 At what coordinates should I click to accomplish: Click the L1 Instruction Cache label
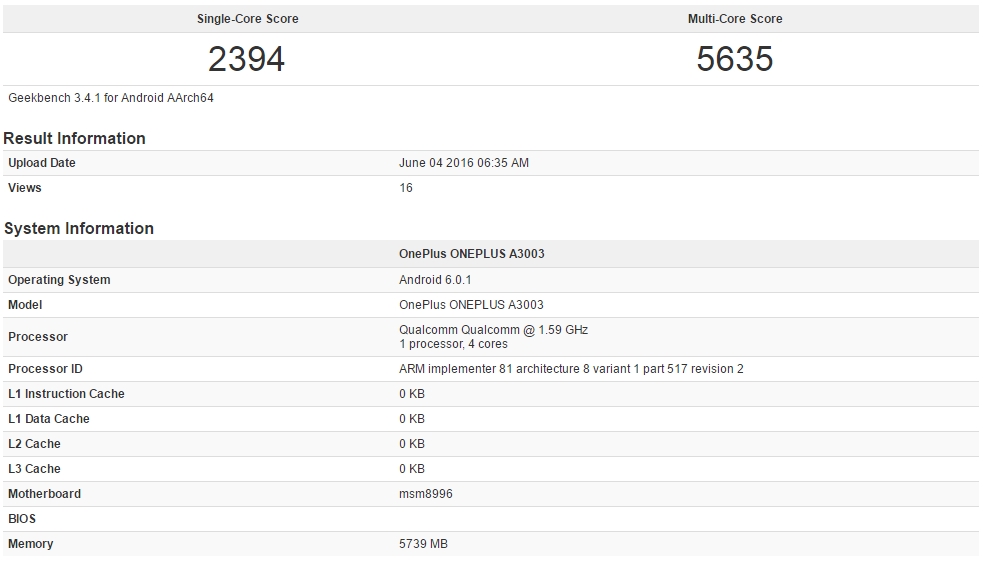pyautogui.click(x=66, y=394)
